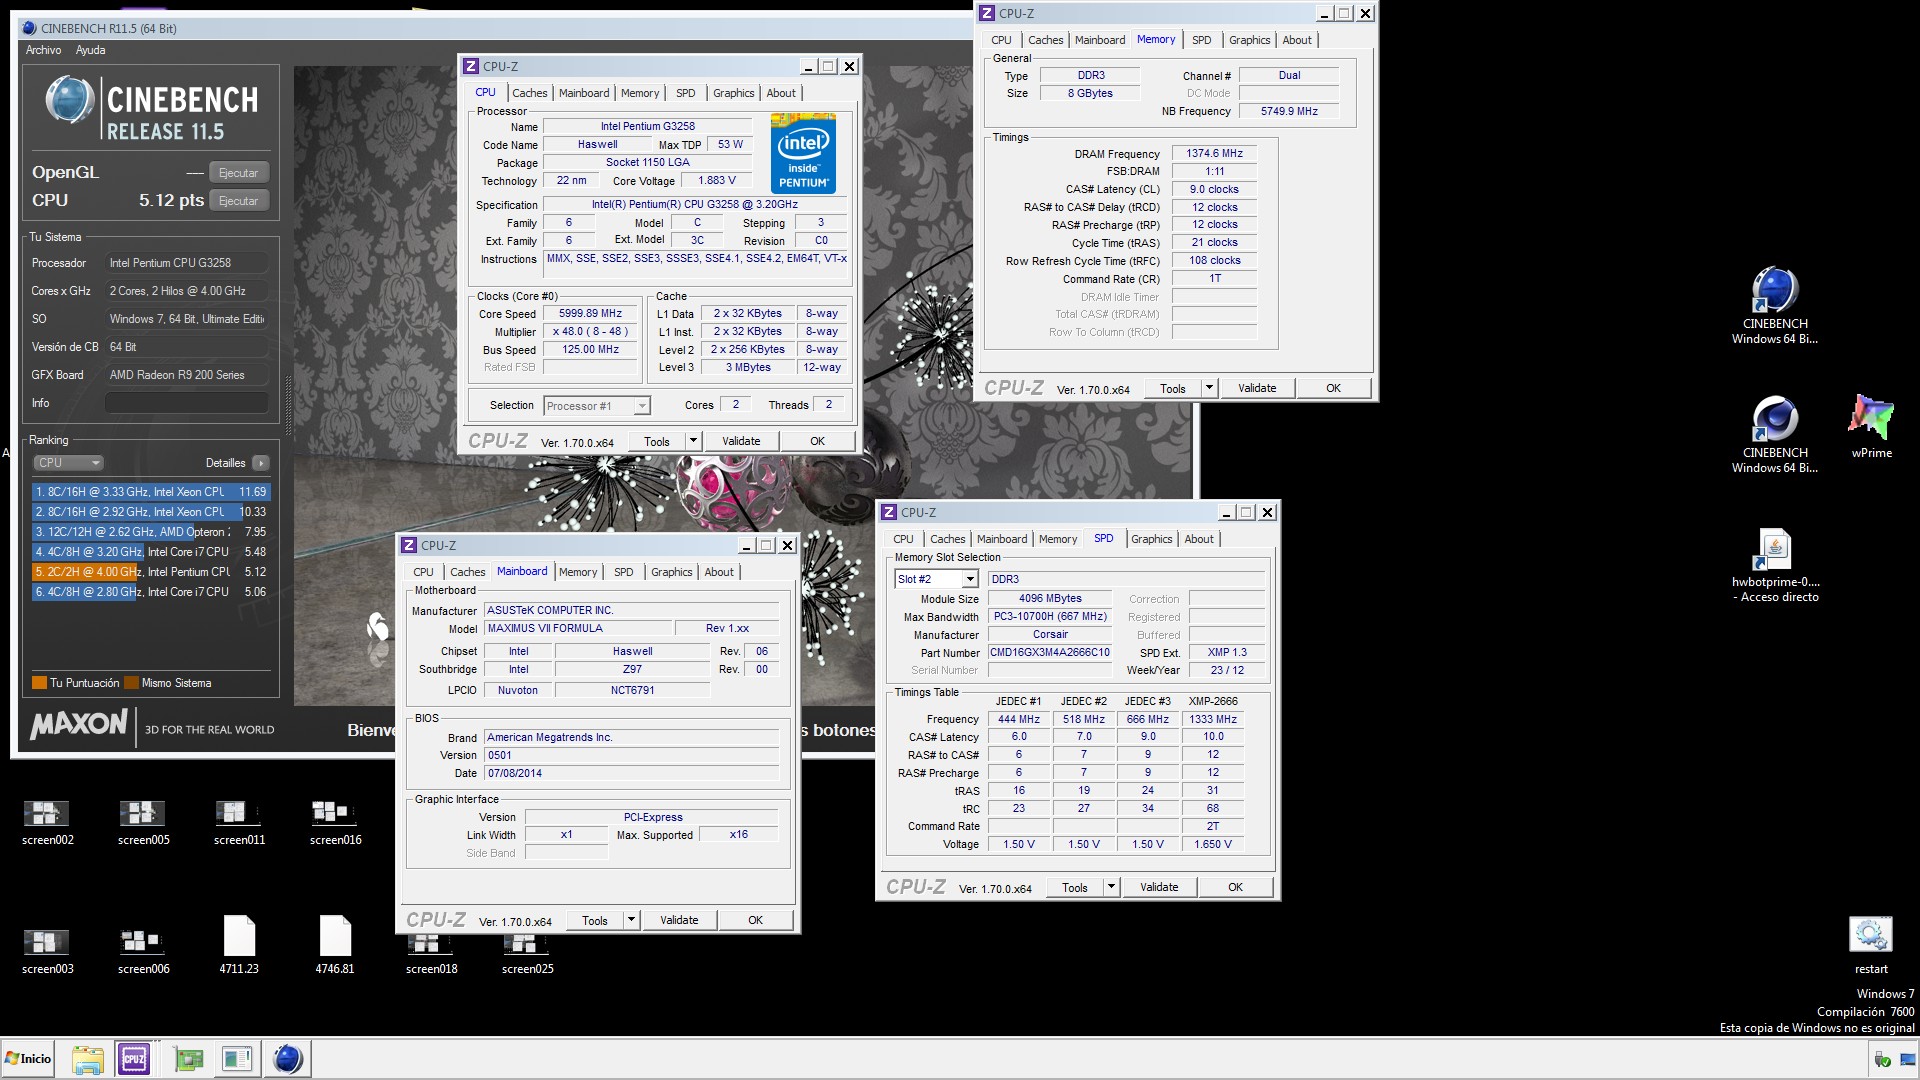Click the Core Speed value 5999.89 MHz
1920x1080 pixels.
590,314
